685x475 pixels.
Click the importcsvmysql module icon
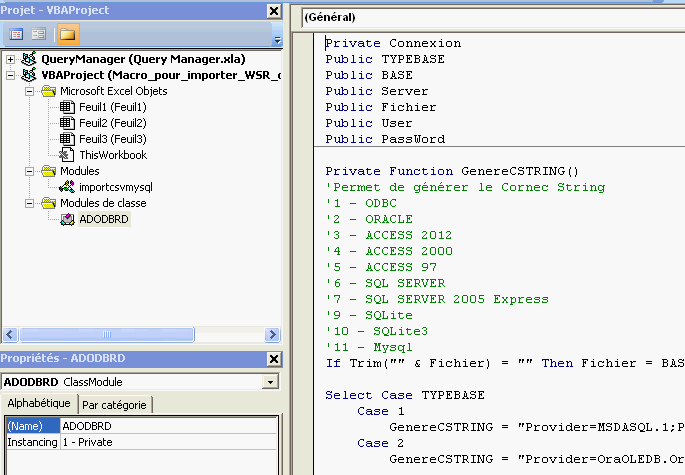(67, 187)
